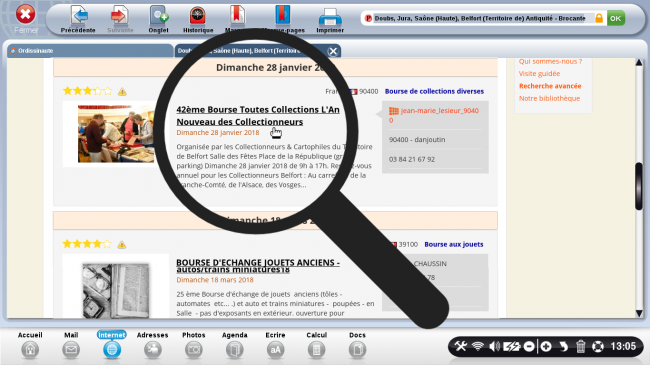This screenshot has width=650, height=365.
Task: Click the '90400 - danjoutin' location text
Action: [417, 140]
